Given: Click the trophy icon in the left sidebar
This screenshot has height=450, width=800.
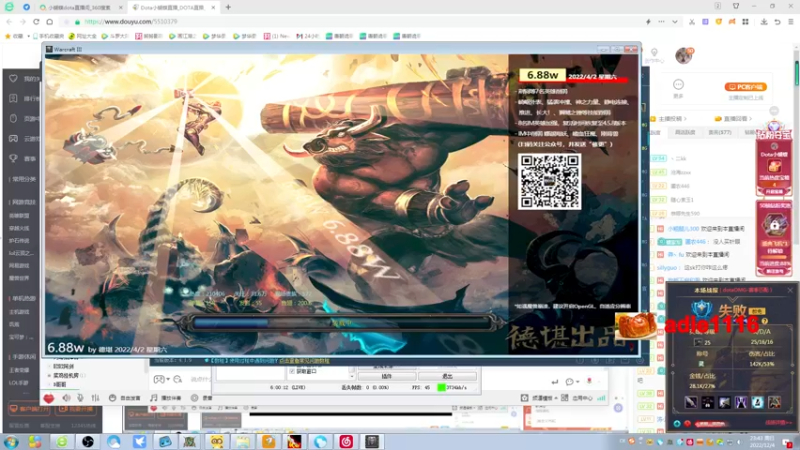Looking at the screenshot, I should pyautogui.click(x=13, y=158).
